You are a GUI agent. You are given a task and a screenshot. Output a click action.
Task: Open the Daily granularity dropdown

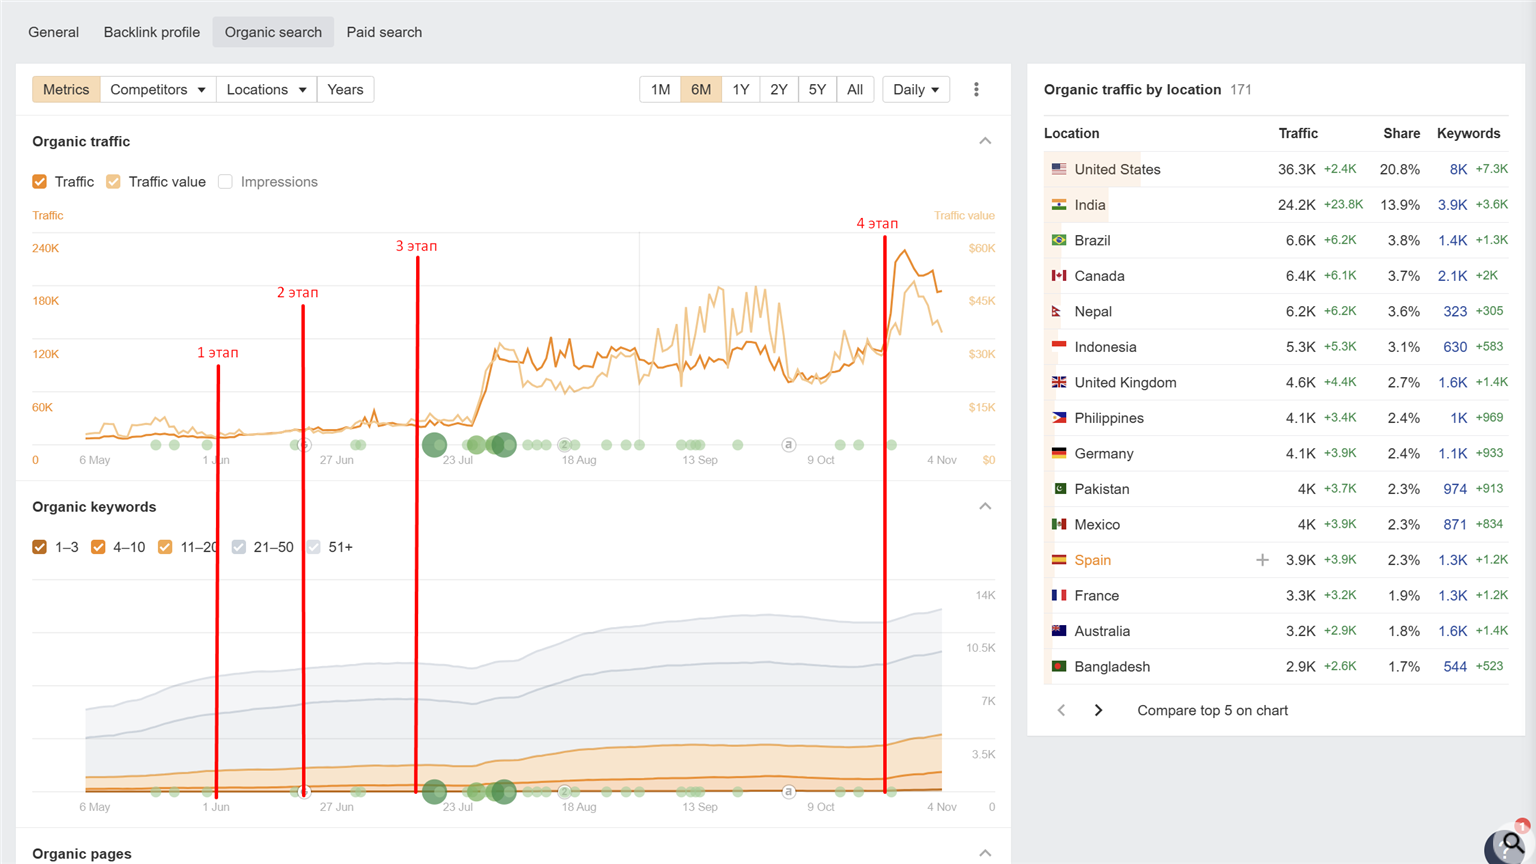coord(916,90)
